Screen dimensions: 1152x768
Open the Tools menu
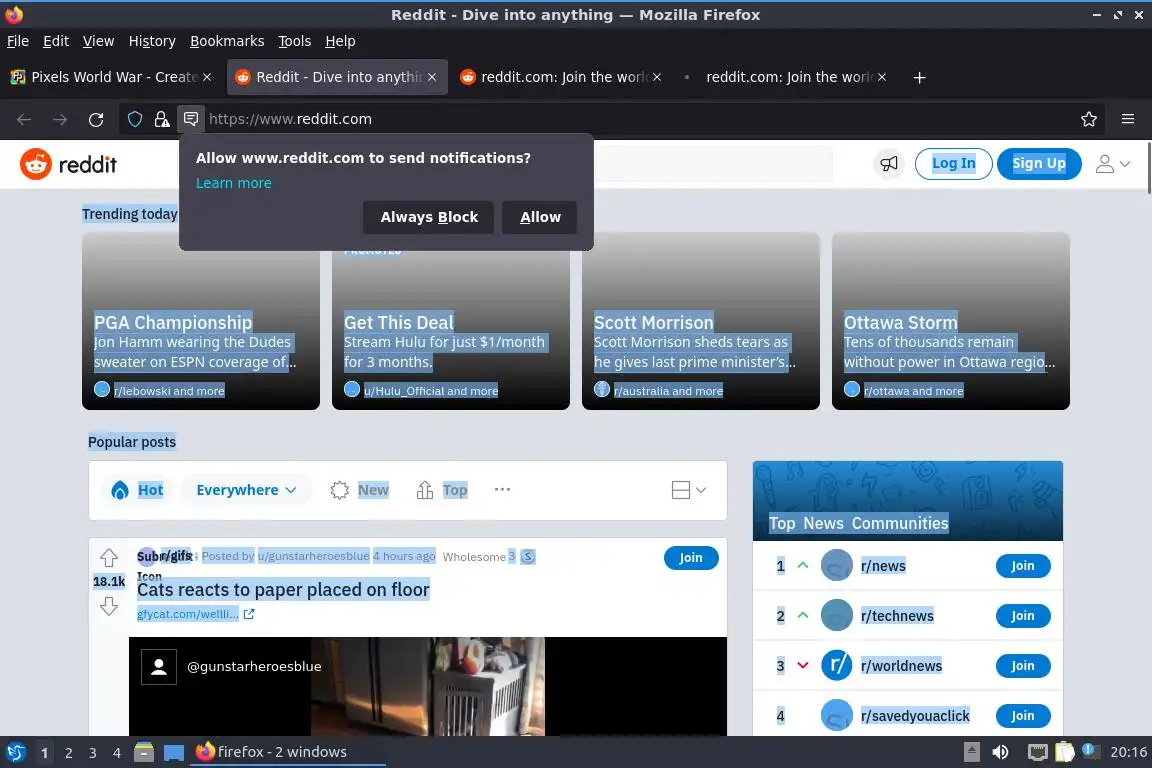point(295,41)
